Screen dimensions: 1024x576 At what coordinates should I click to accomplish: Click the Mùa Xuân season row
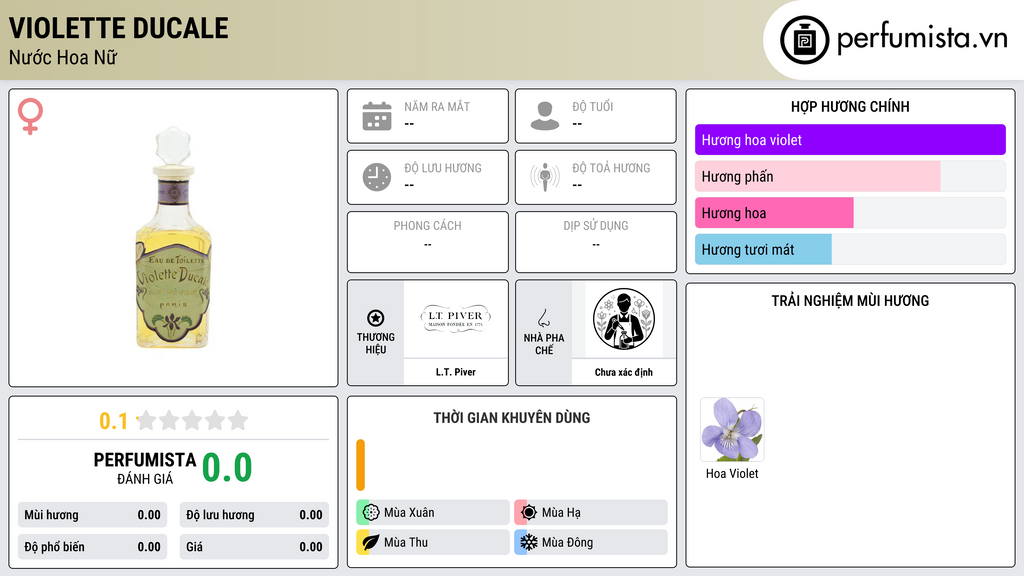[433, 513]
